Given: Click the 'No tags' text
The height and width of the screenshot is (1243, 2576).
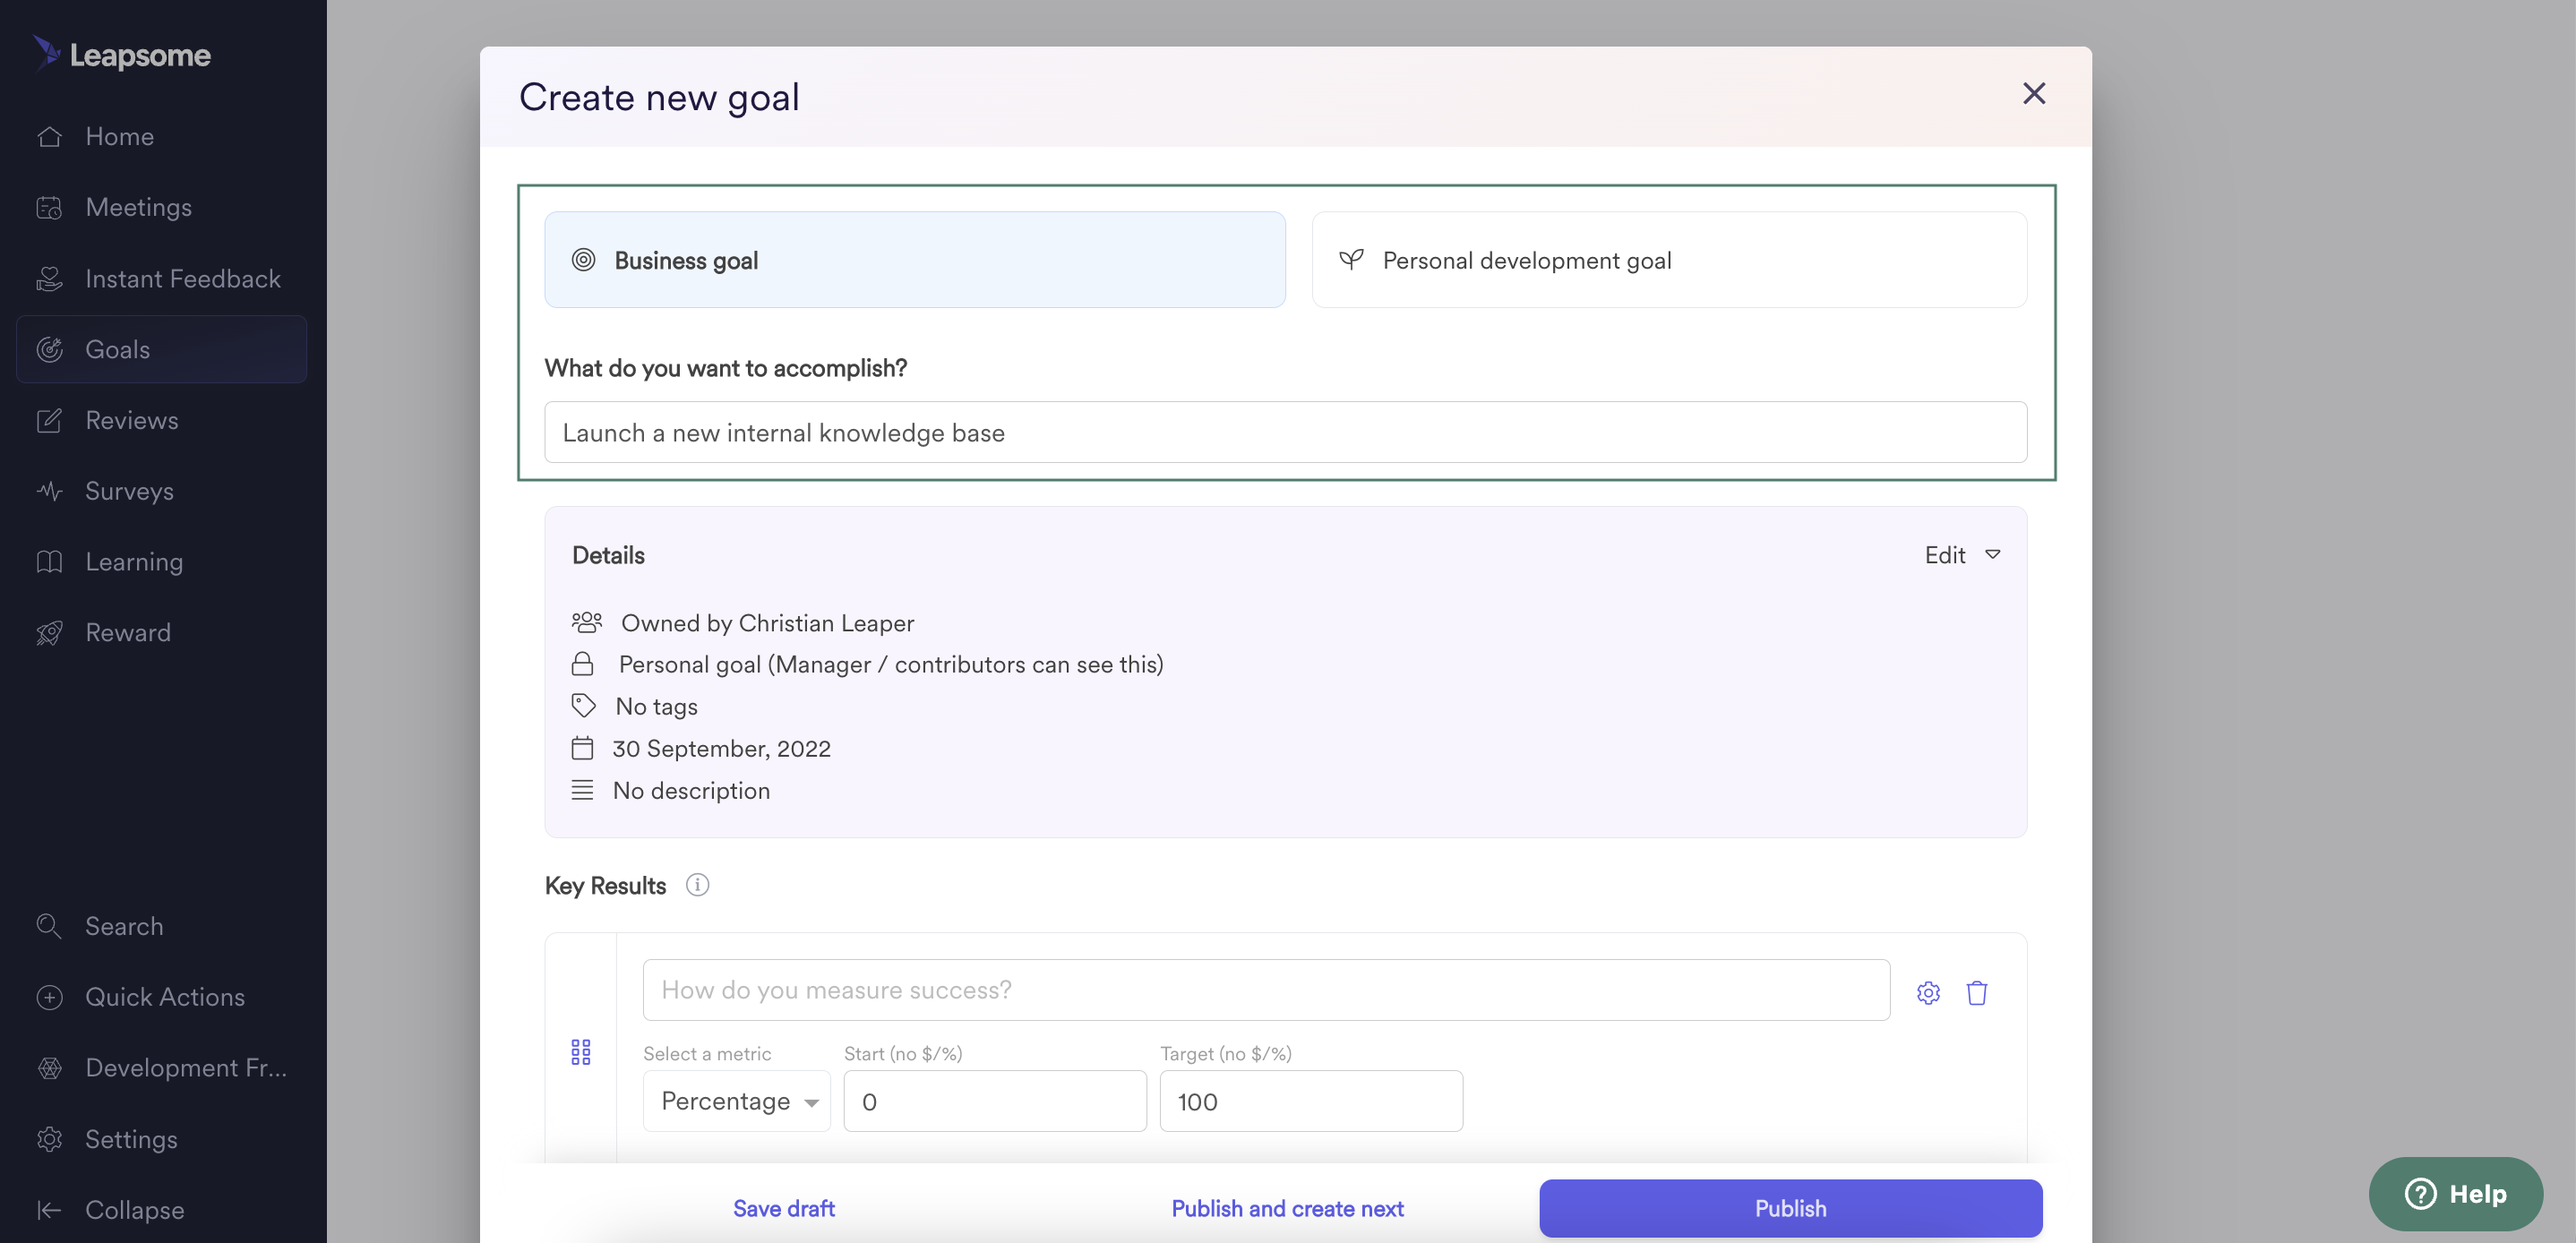Looking at the screenshot, I should coord(657,707).
